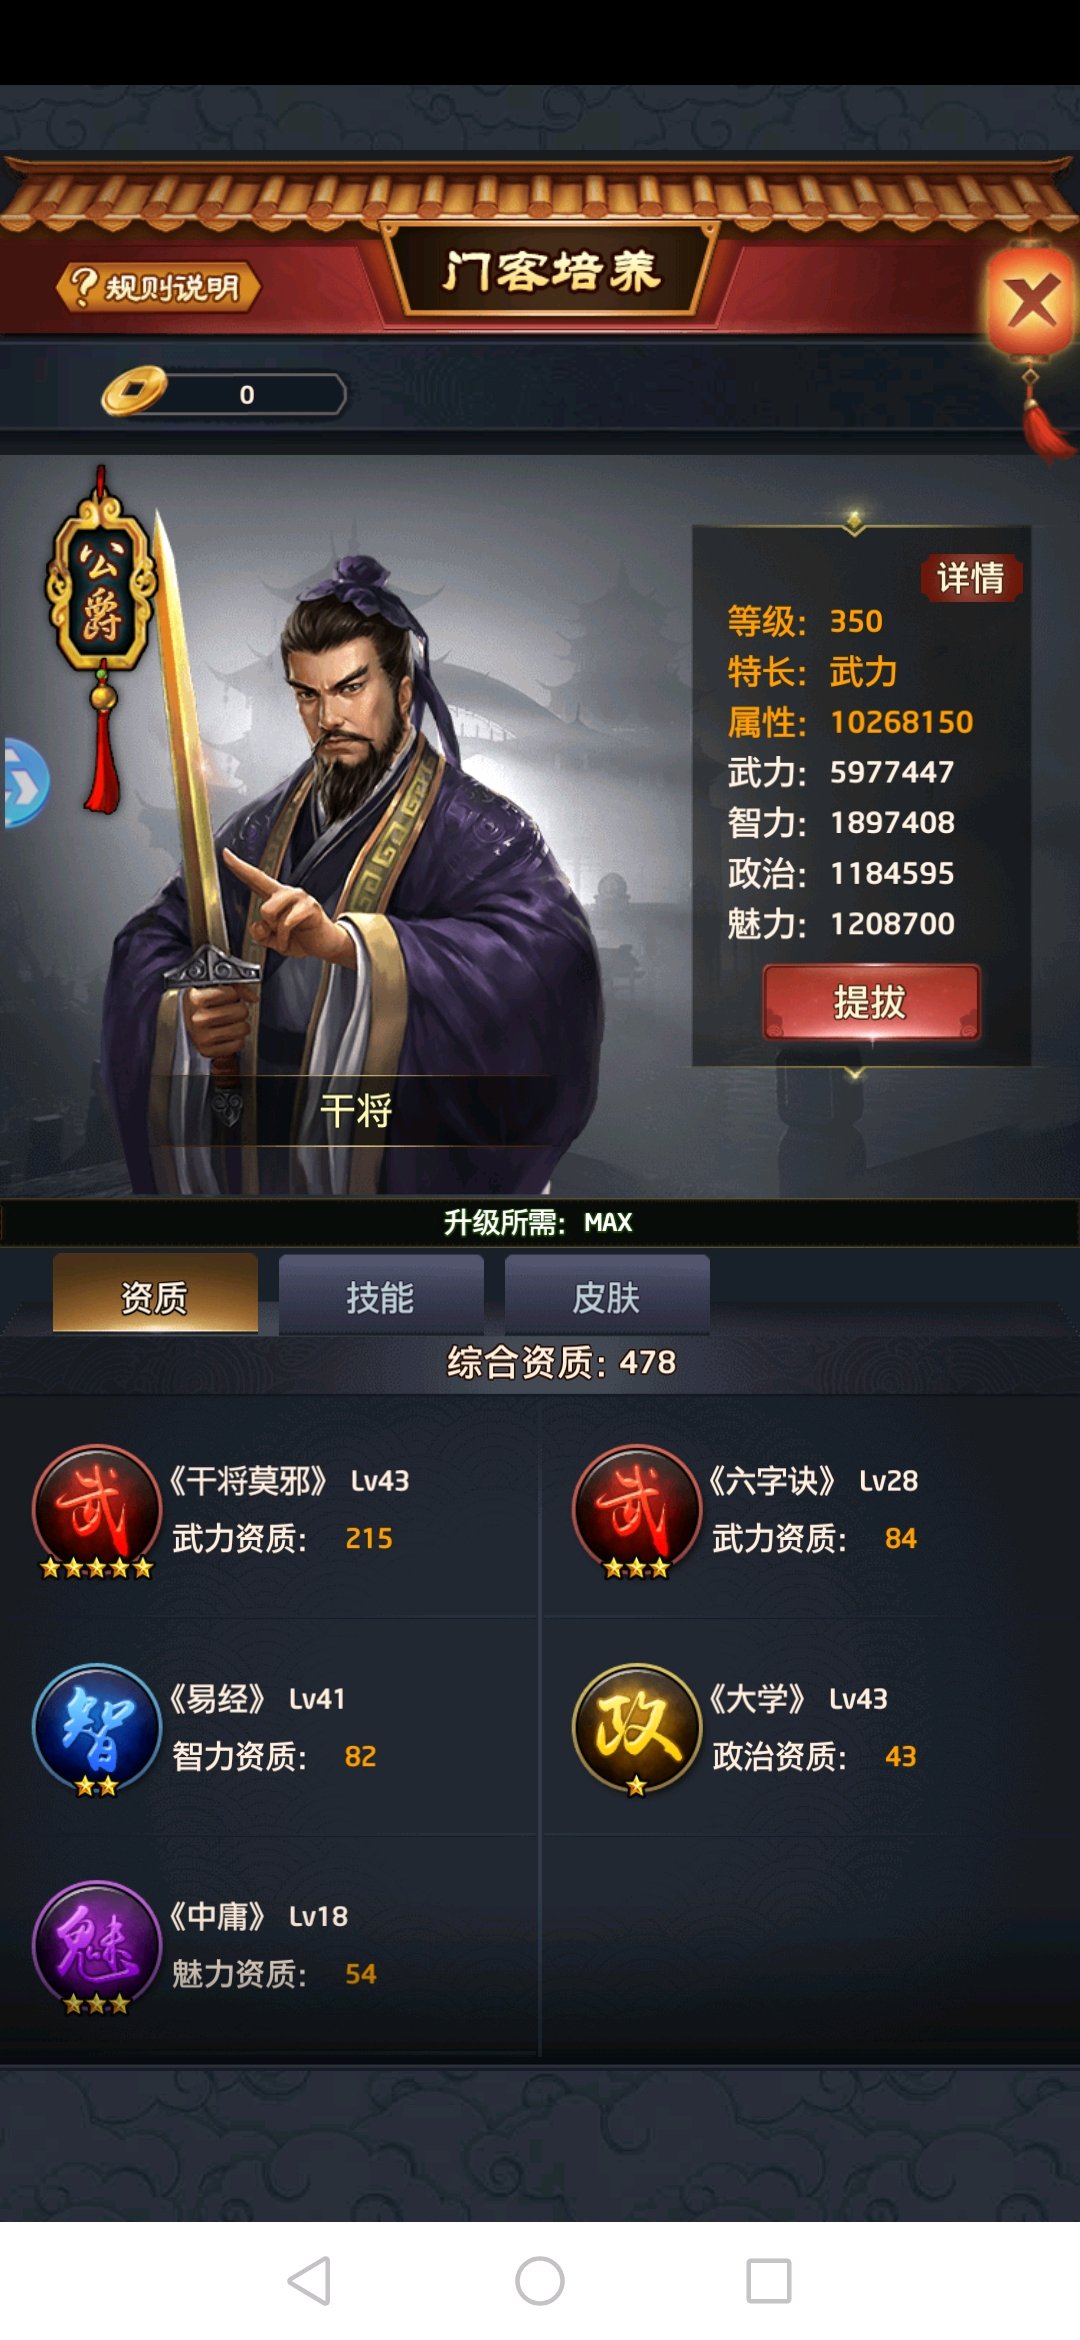Select the 资质 tab
The image size is (1080, 2340).
point(155,1296)
